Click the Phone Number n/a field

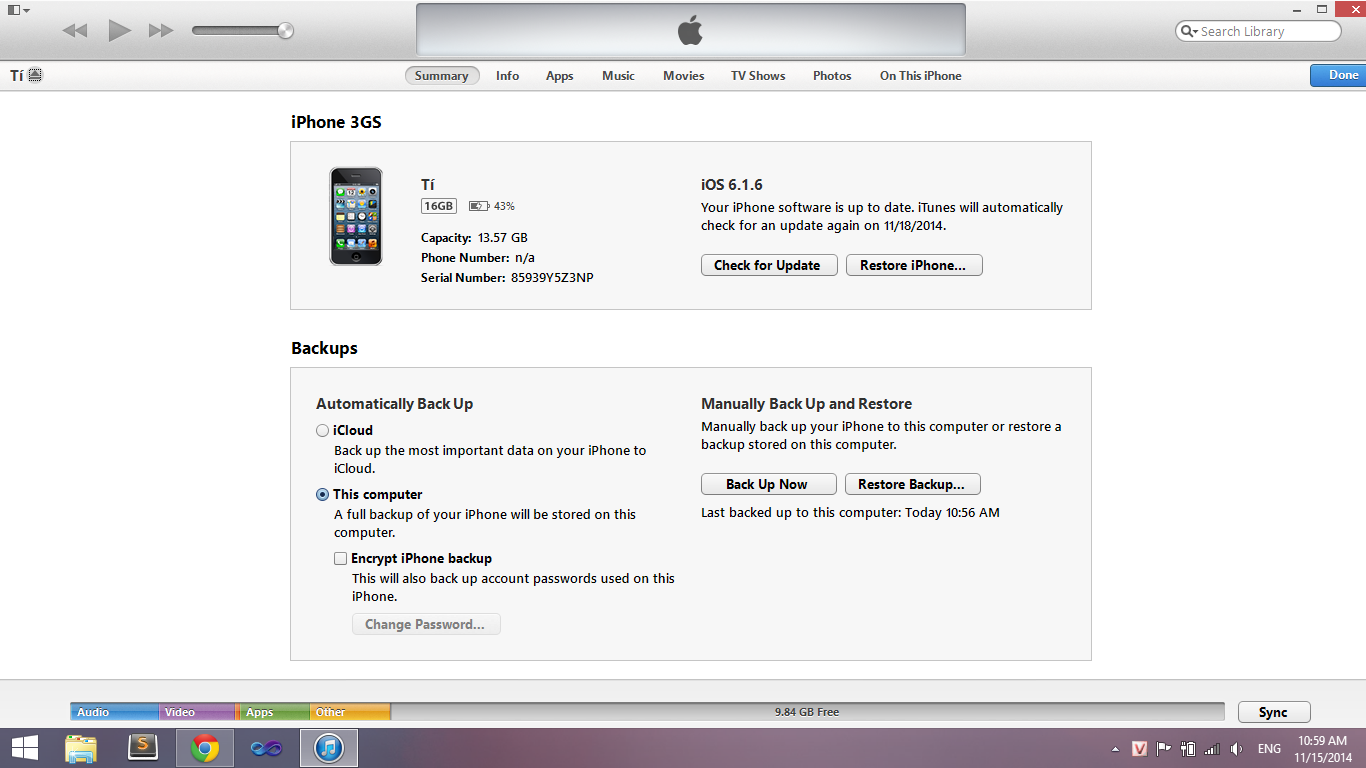click(478, 258)
